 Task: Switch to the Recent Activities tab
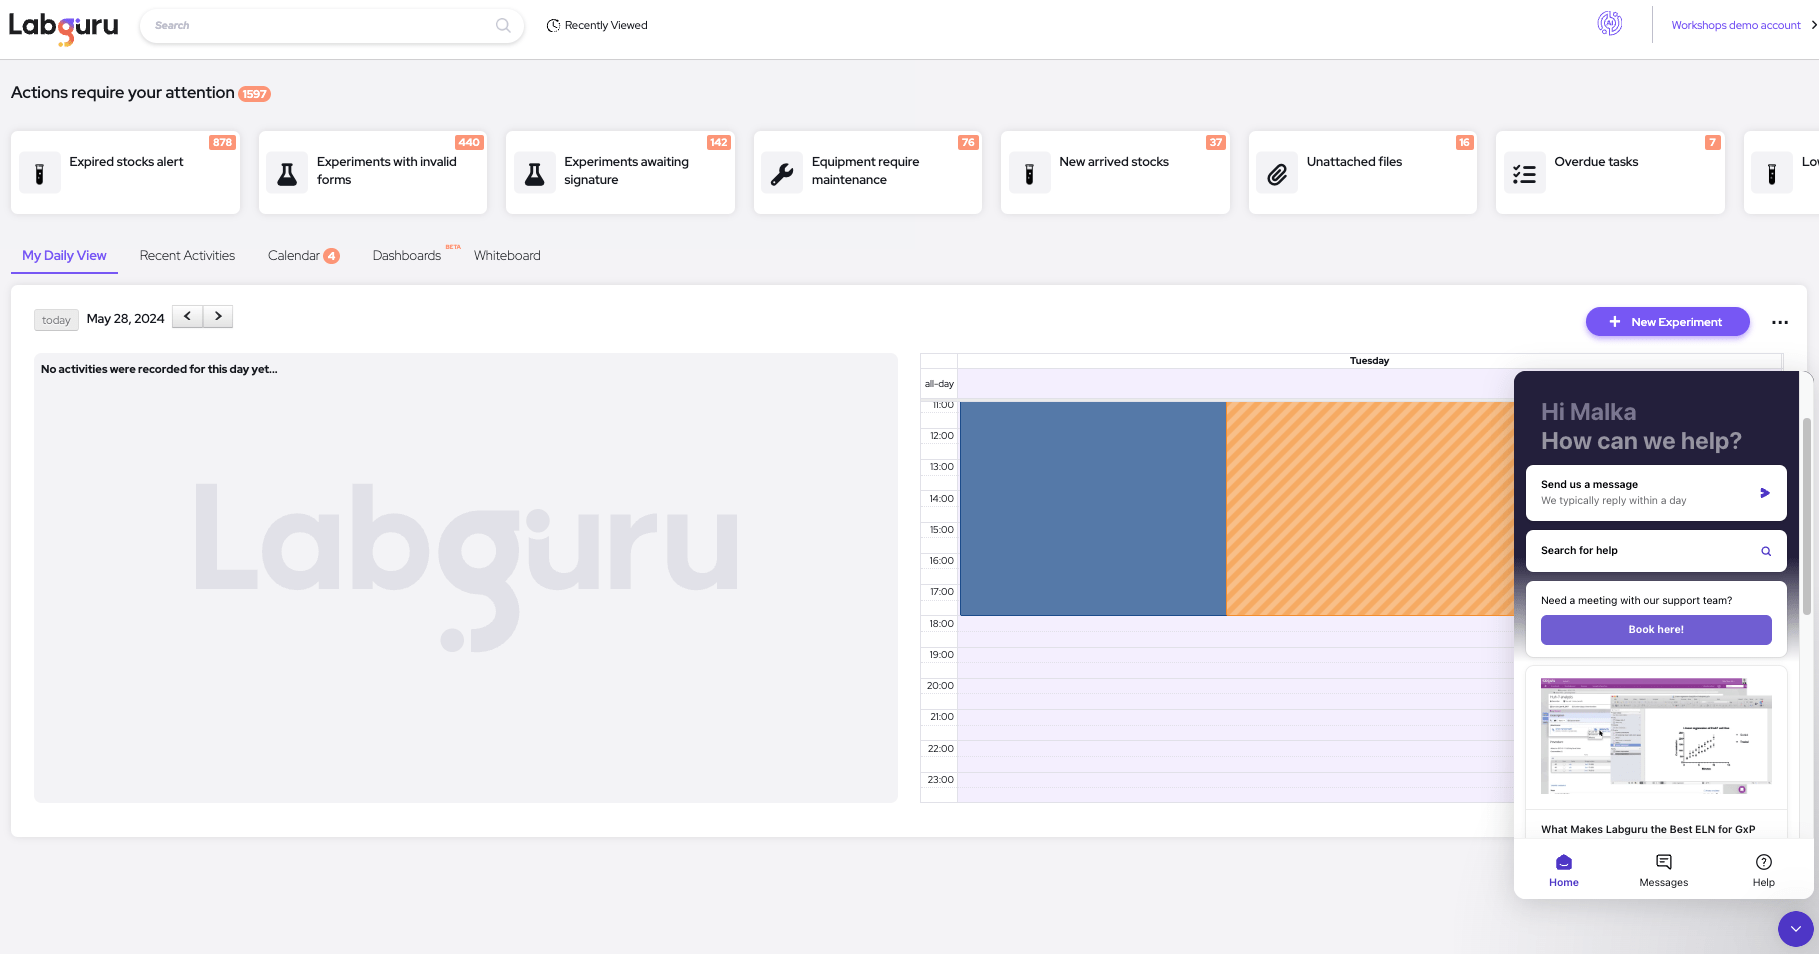click(187, 255)
